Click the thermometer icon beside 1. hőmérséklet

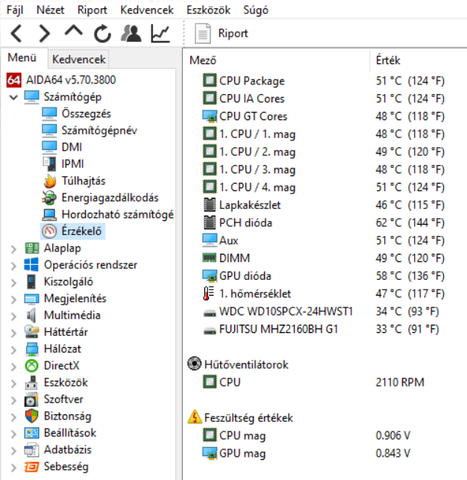[x=208, y=293]
